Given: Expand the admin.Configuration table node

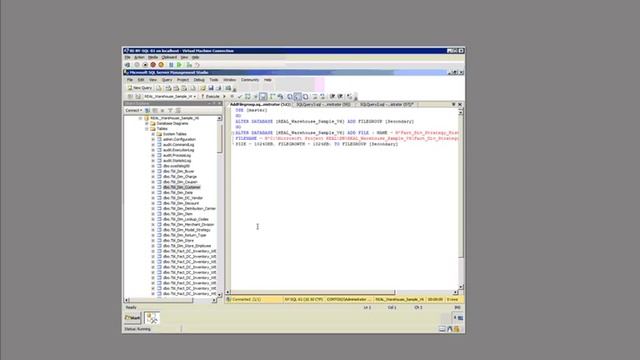Looking at the screenshot, I should point(153,139).
